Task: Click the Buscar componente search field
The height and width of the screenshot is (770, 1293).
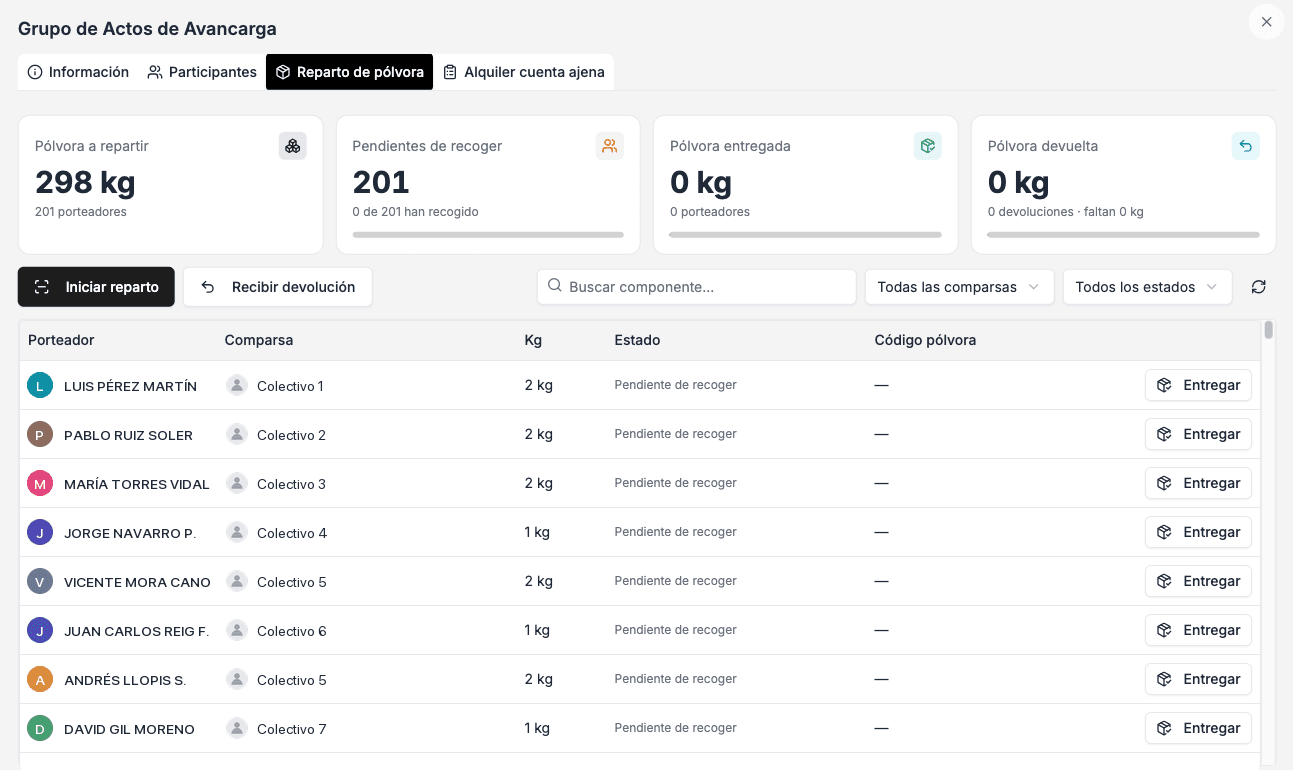Action: click(x=697, y=287)
